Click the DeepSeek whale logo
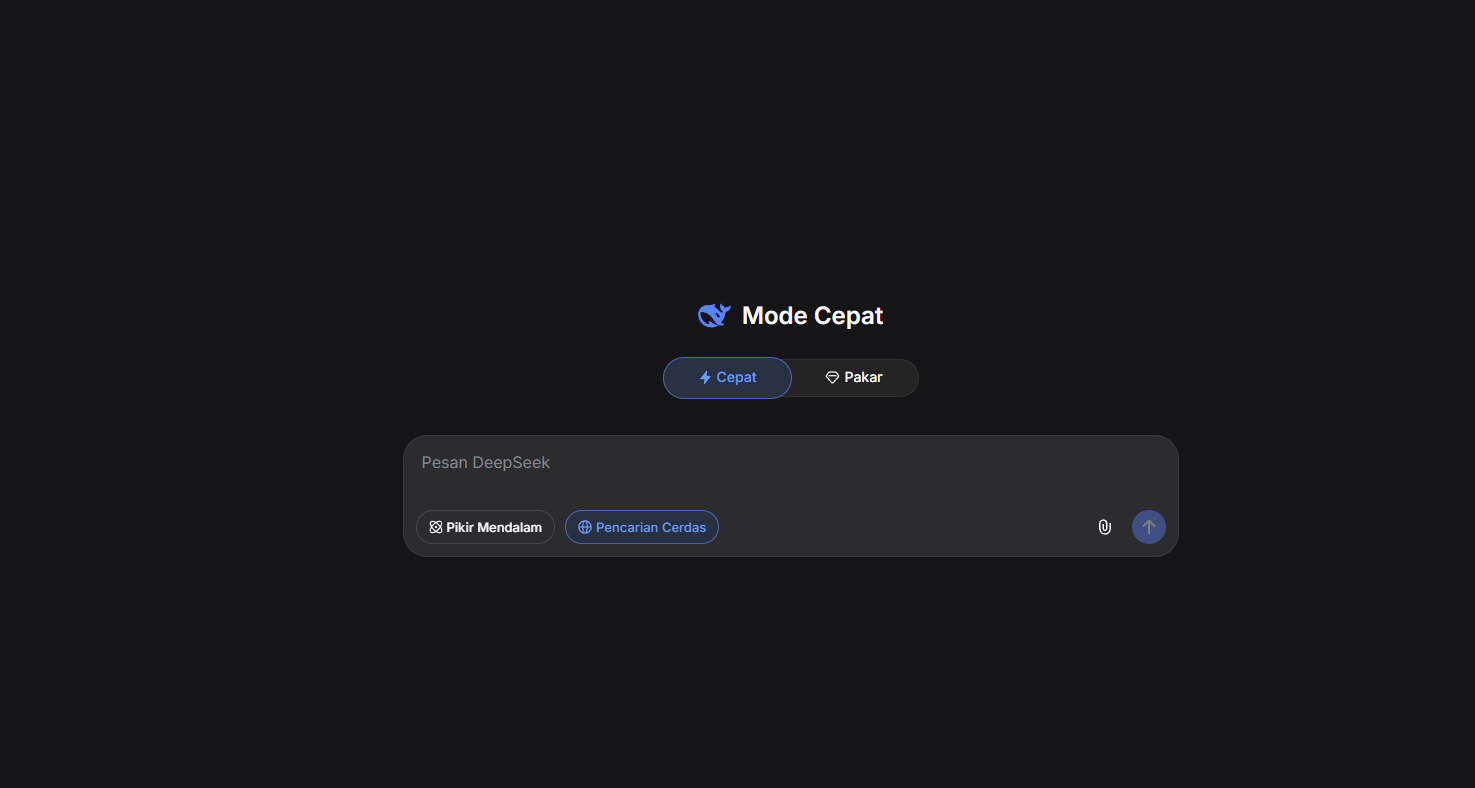Screen dimensions: 1475x788 (714, 316)
